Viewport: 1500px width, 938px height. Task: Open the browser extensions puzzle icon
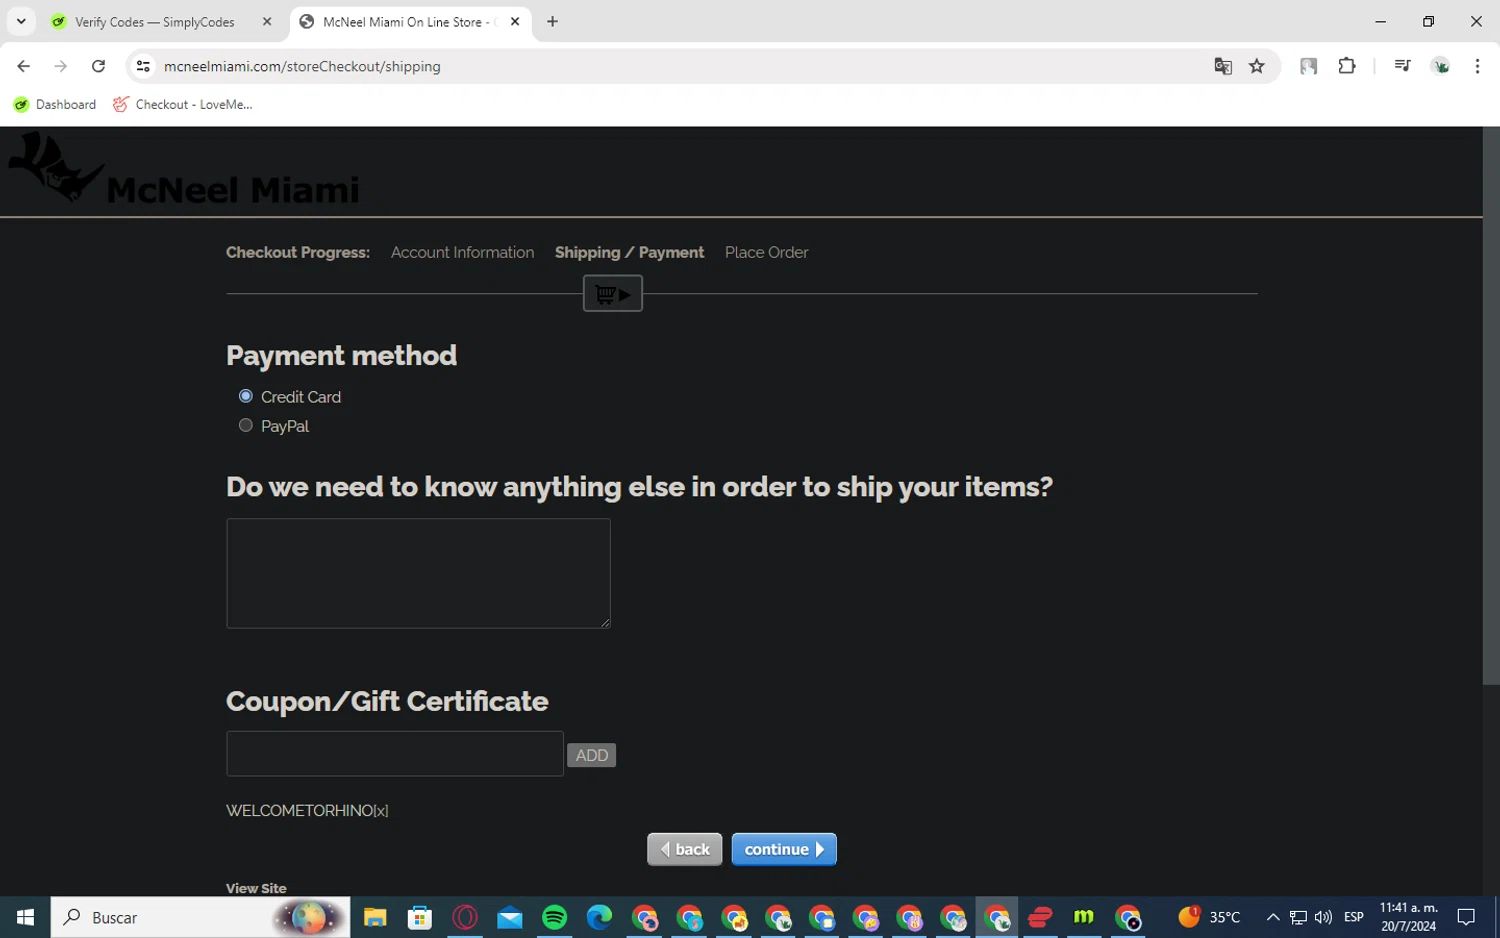point(1347,66)
